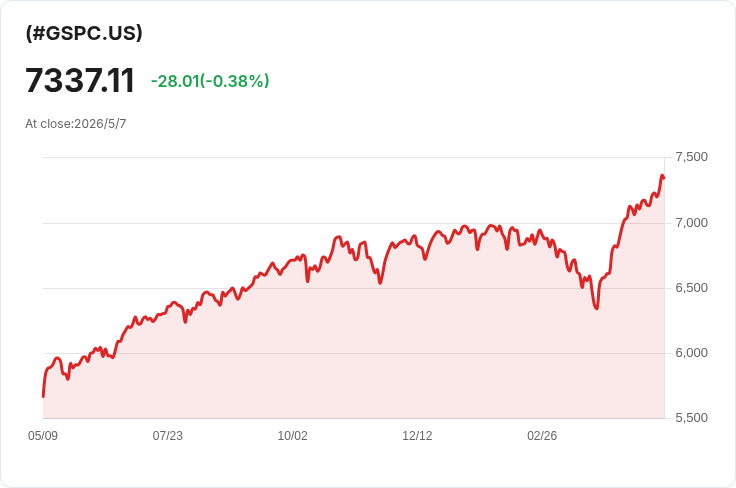Select the 10/02 date on x-axis
Screen dimensions: 736x488
coord(292,436)
